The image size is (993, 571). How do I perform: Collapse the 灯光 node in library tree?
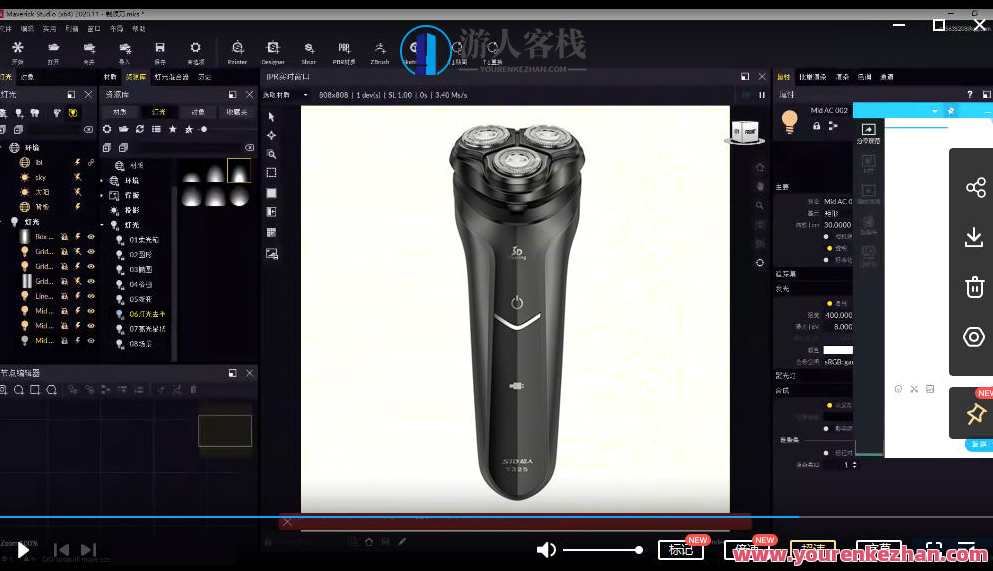coord(102,225)
